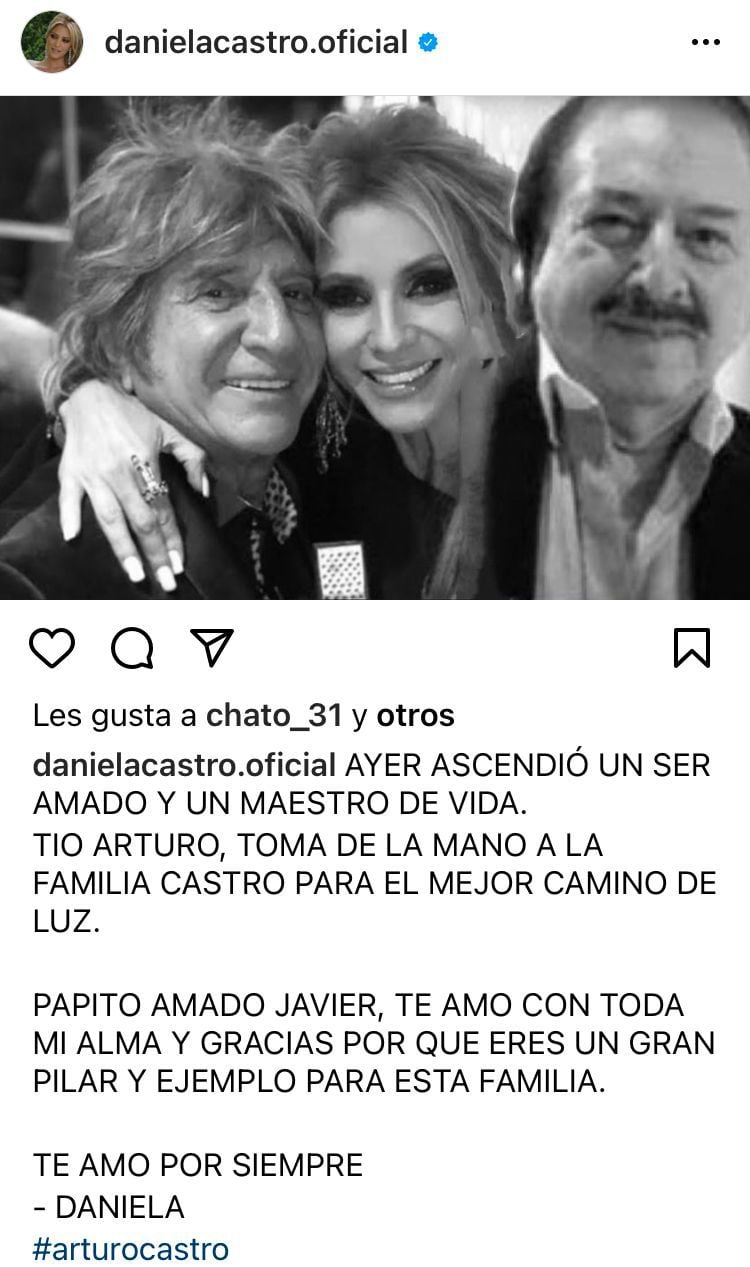Screen dimensions: 750x1268
Task: Like the post with the heart icon
Action: 52,649
